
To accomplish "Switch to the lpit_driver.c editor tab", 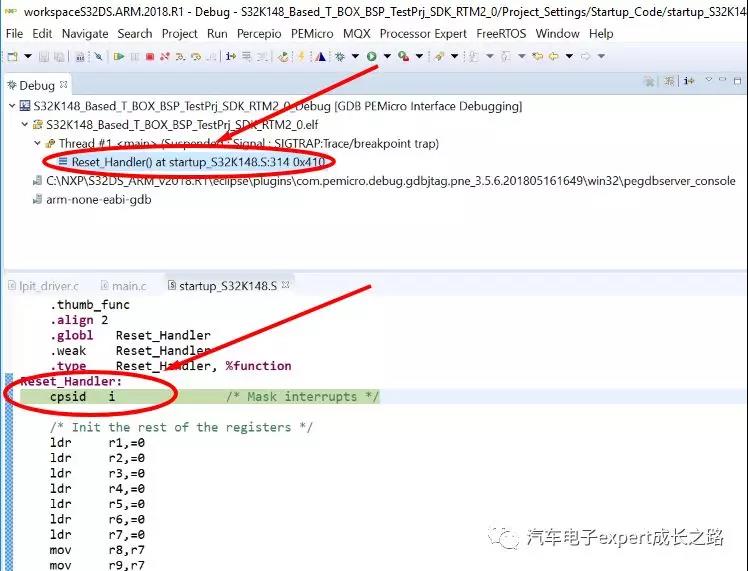I will coord(48,286).
